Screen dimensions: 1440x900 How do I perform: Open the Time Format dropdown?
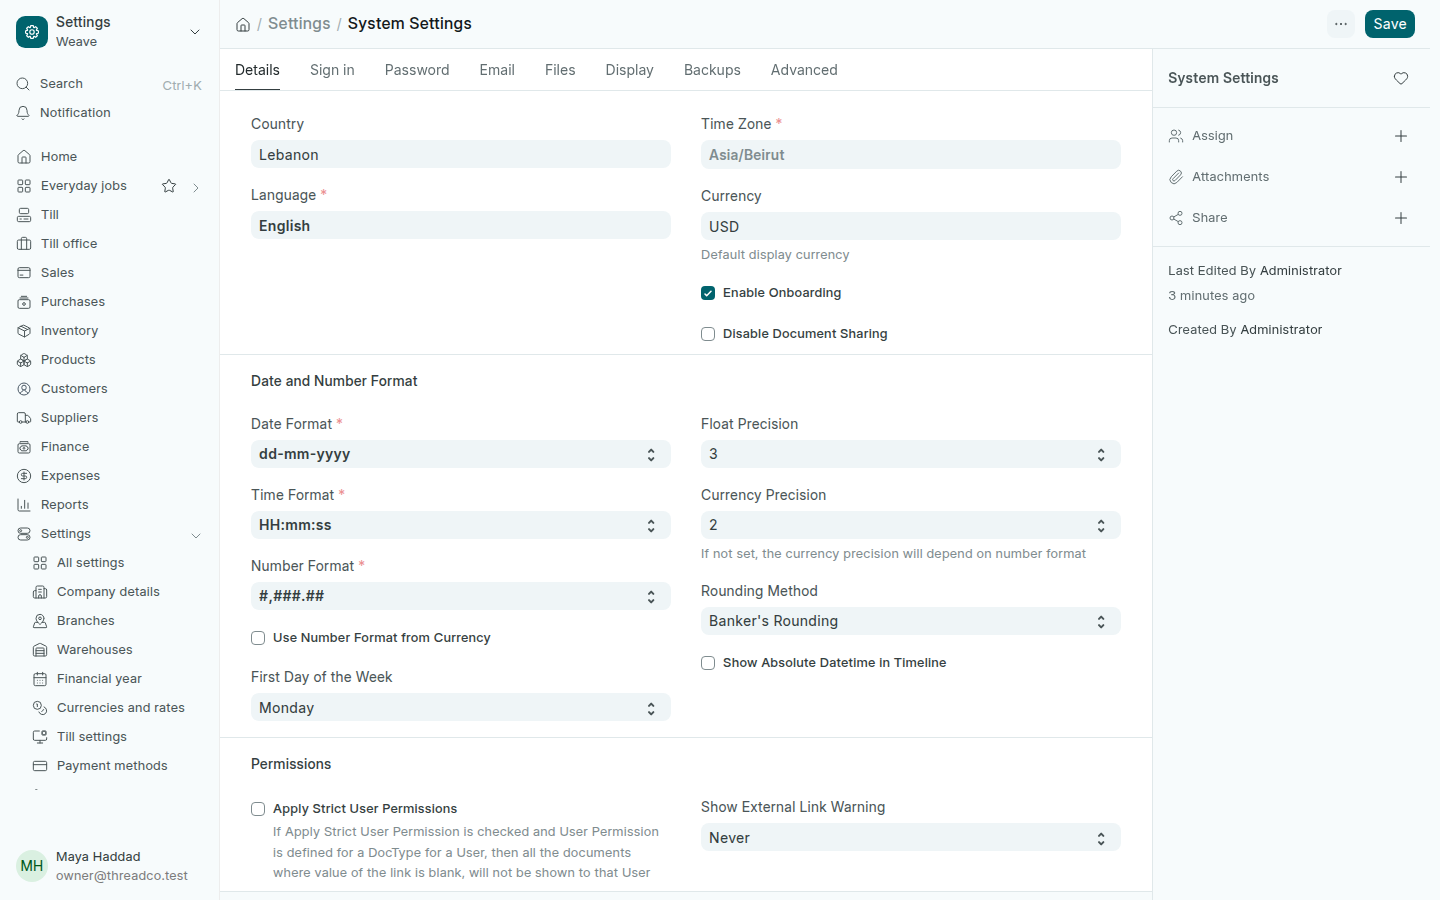(461, 525)
